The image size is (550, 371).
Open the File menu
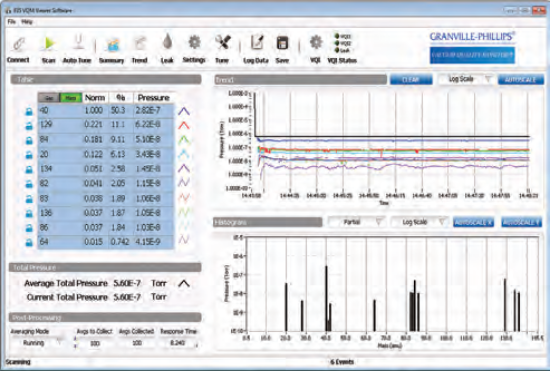[12, 22]
